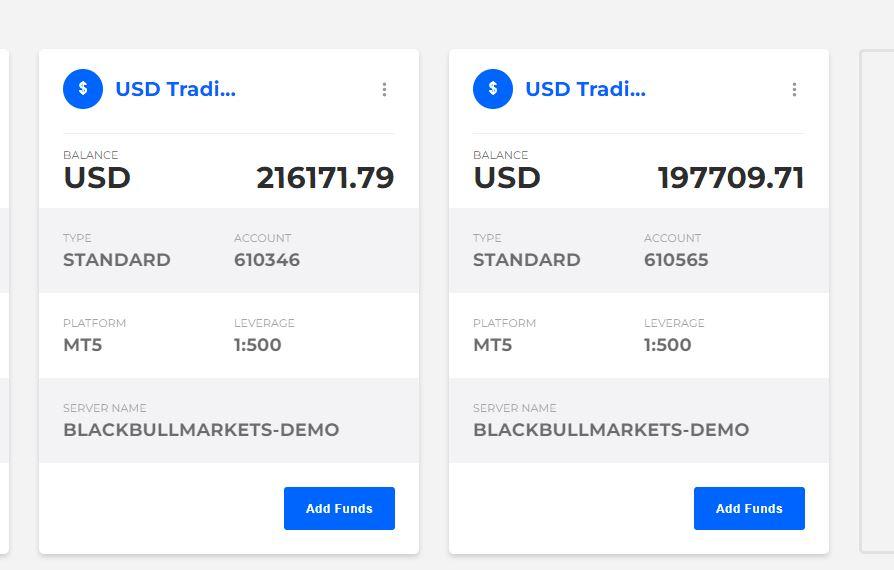Click account number 610565
The width and height of the screenshot is (894, 570).
tap(676, 260)
